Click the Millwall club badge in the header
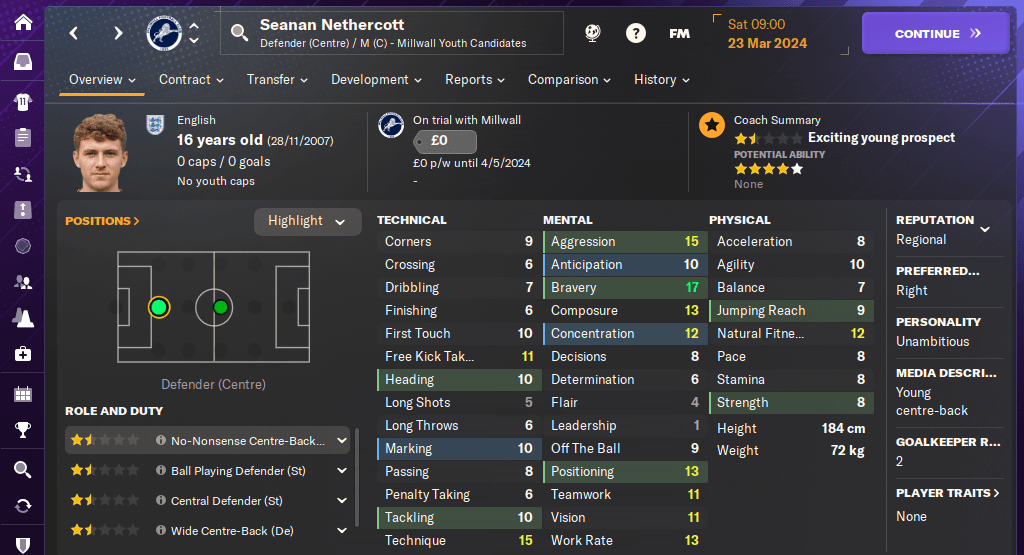 [x=163, y=33]
